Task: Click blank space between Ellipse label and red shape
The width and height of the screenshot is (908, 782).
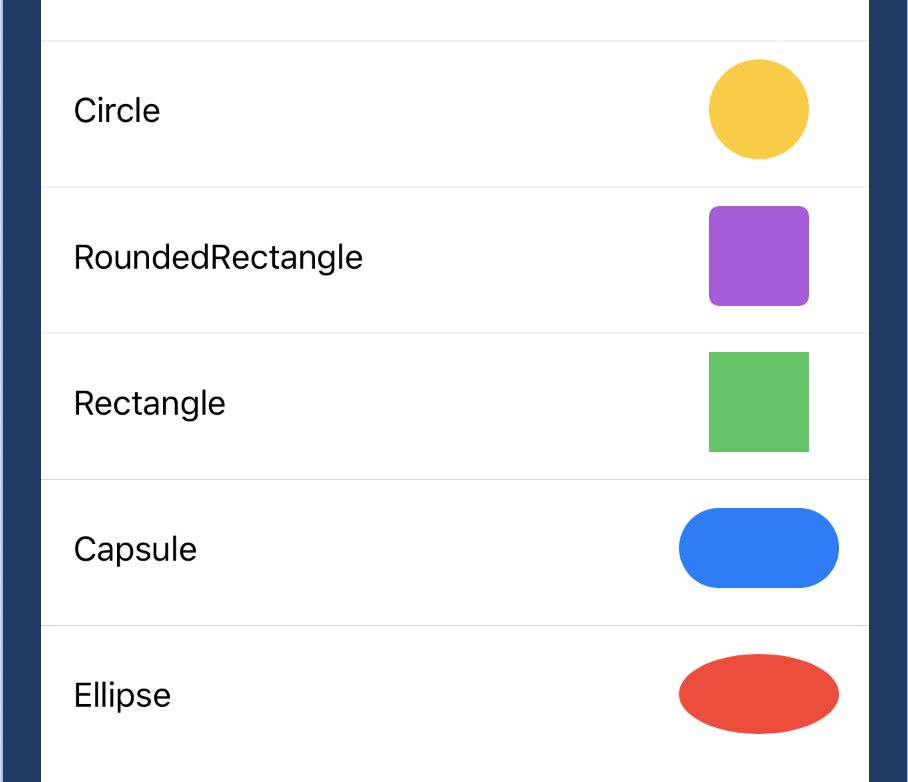Action: [x=425, y=696]
